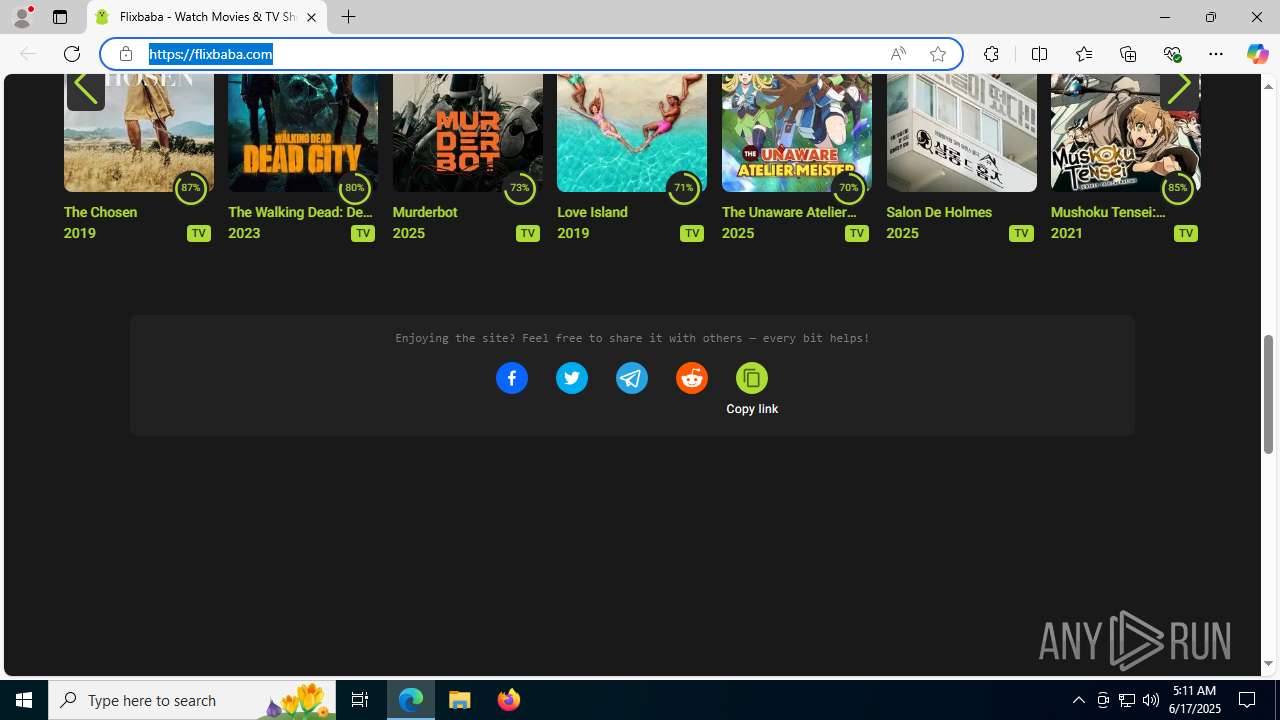Click The Unaware Atelier title link
1280x720 pixels.
coord(789,212)
